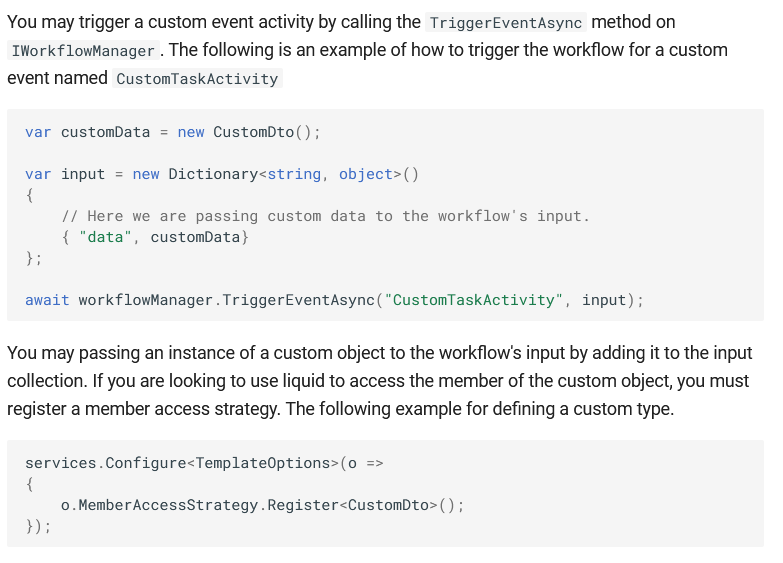Viewport: 783px width, 563px height.
Task: Click the 'Dictionary<string, object>()' code line
Action: [x=222, y=174]
